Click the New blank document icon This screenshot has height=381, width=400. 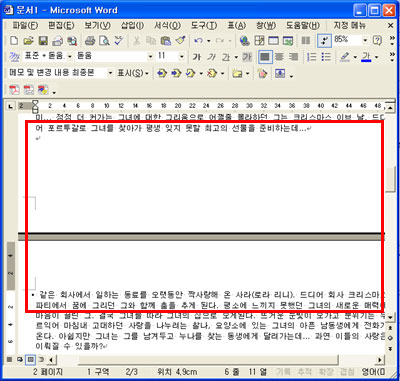[x=14, y=41]
